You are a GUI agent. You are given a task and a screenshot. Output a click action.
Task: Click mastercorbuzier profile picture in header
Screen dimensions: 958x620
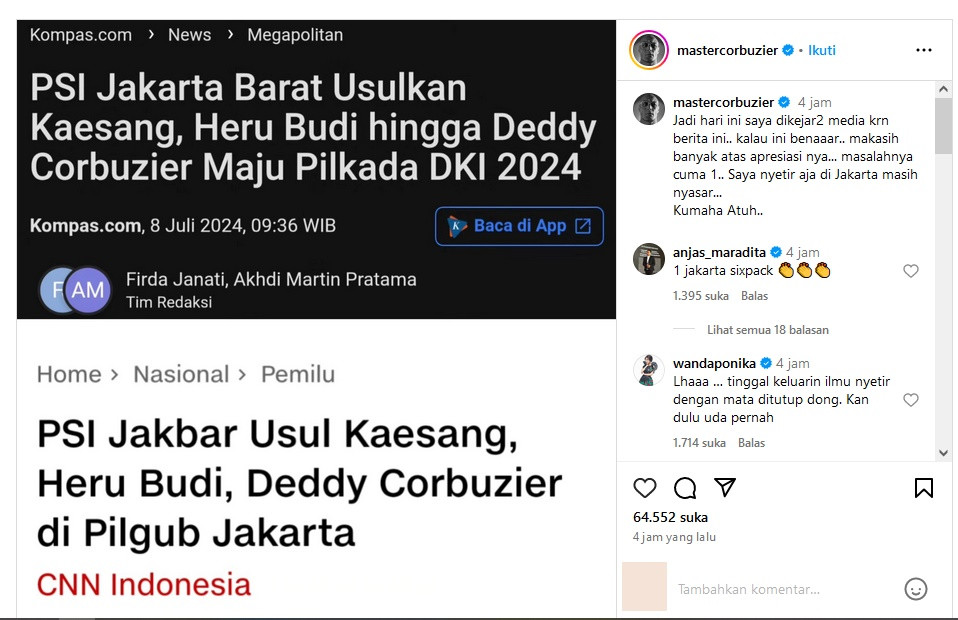point(649,50)
